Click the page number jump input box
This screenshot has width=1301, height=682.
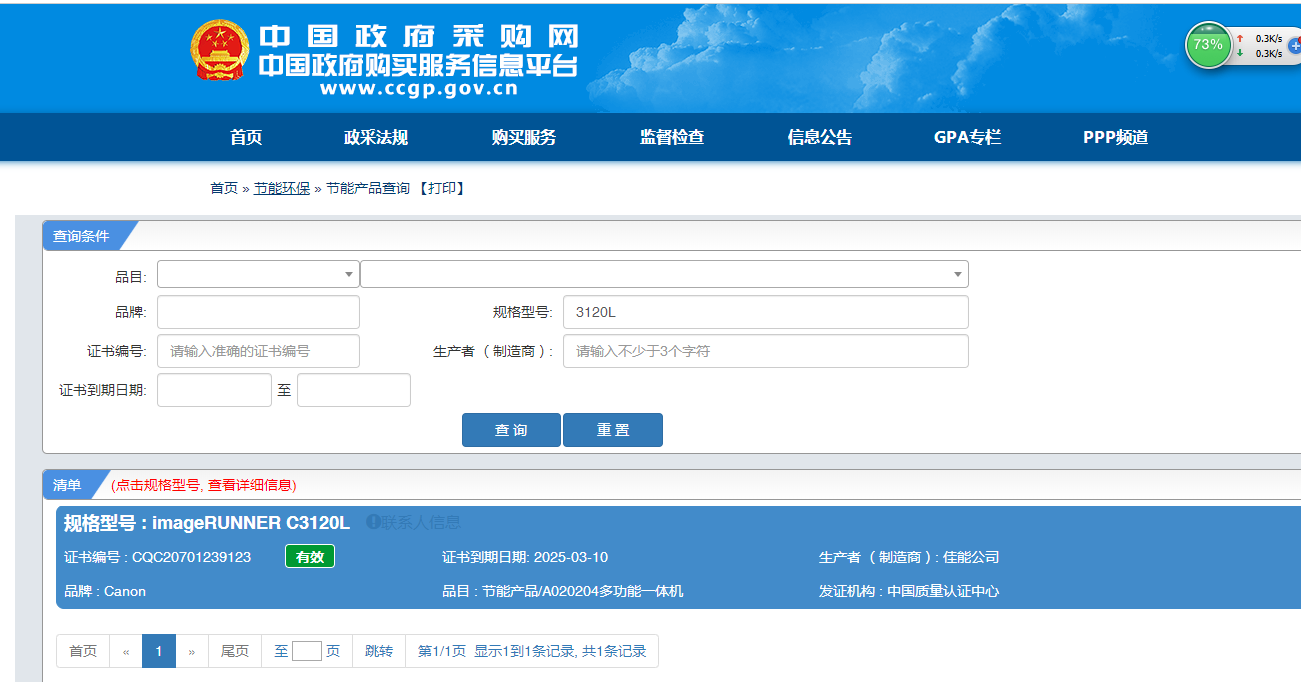(x=307, y=651)
